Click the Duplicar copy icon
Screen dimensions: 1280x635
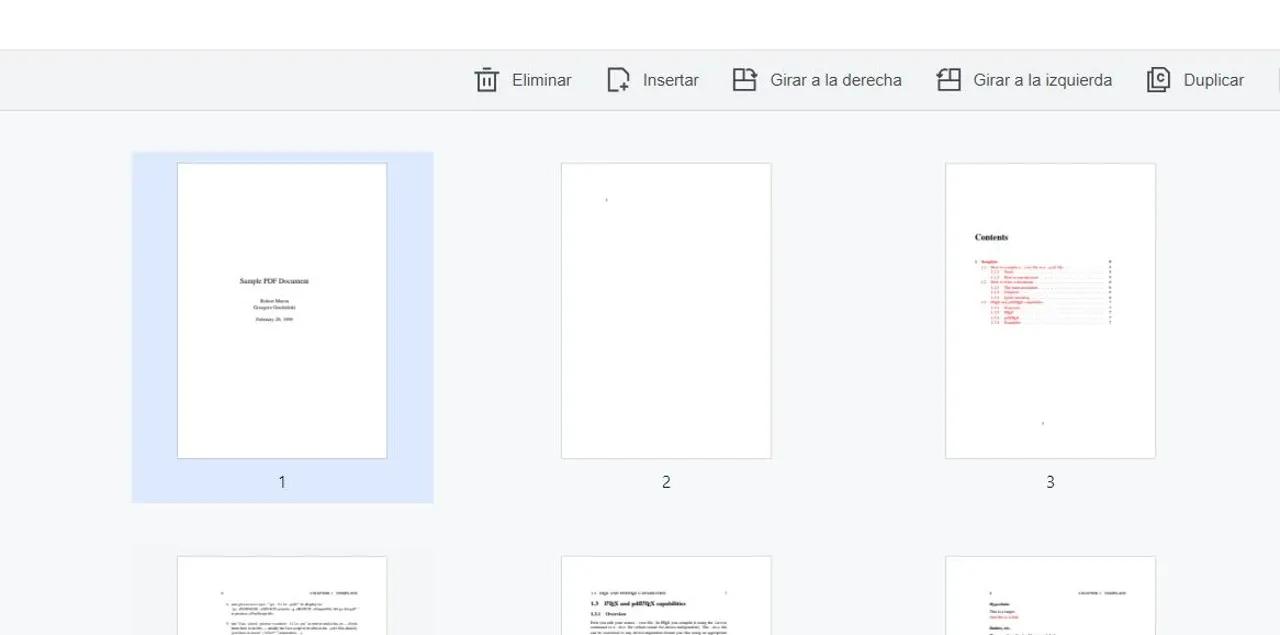tap(1158, 80)
